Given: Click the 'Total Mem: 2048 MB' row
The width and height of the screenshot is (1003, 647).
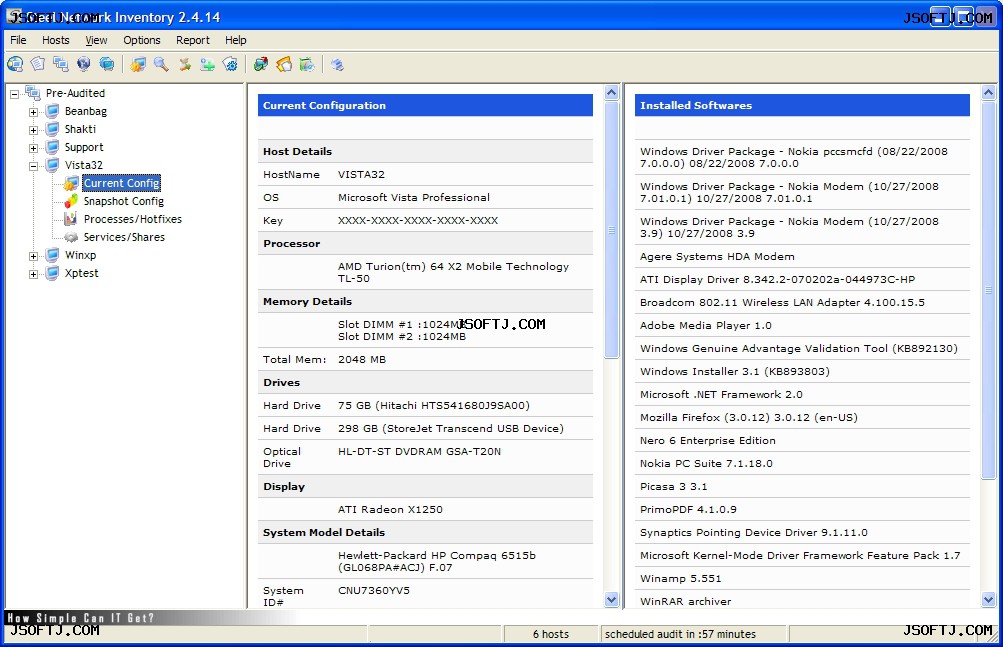Looking at the screenshot, I should (x=425, y=359).
